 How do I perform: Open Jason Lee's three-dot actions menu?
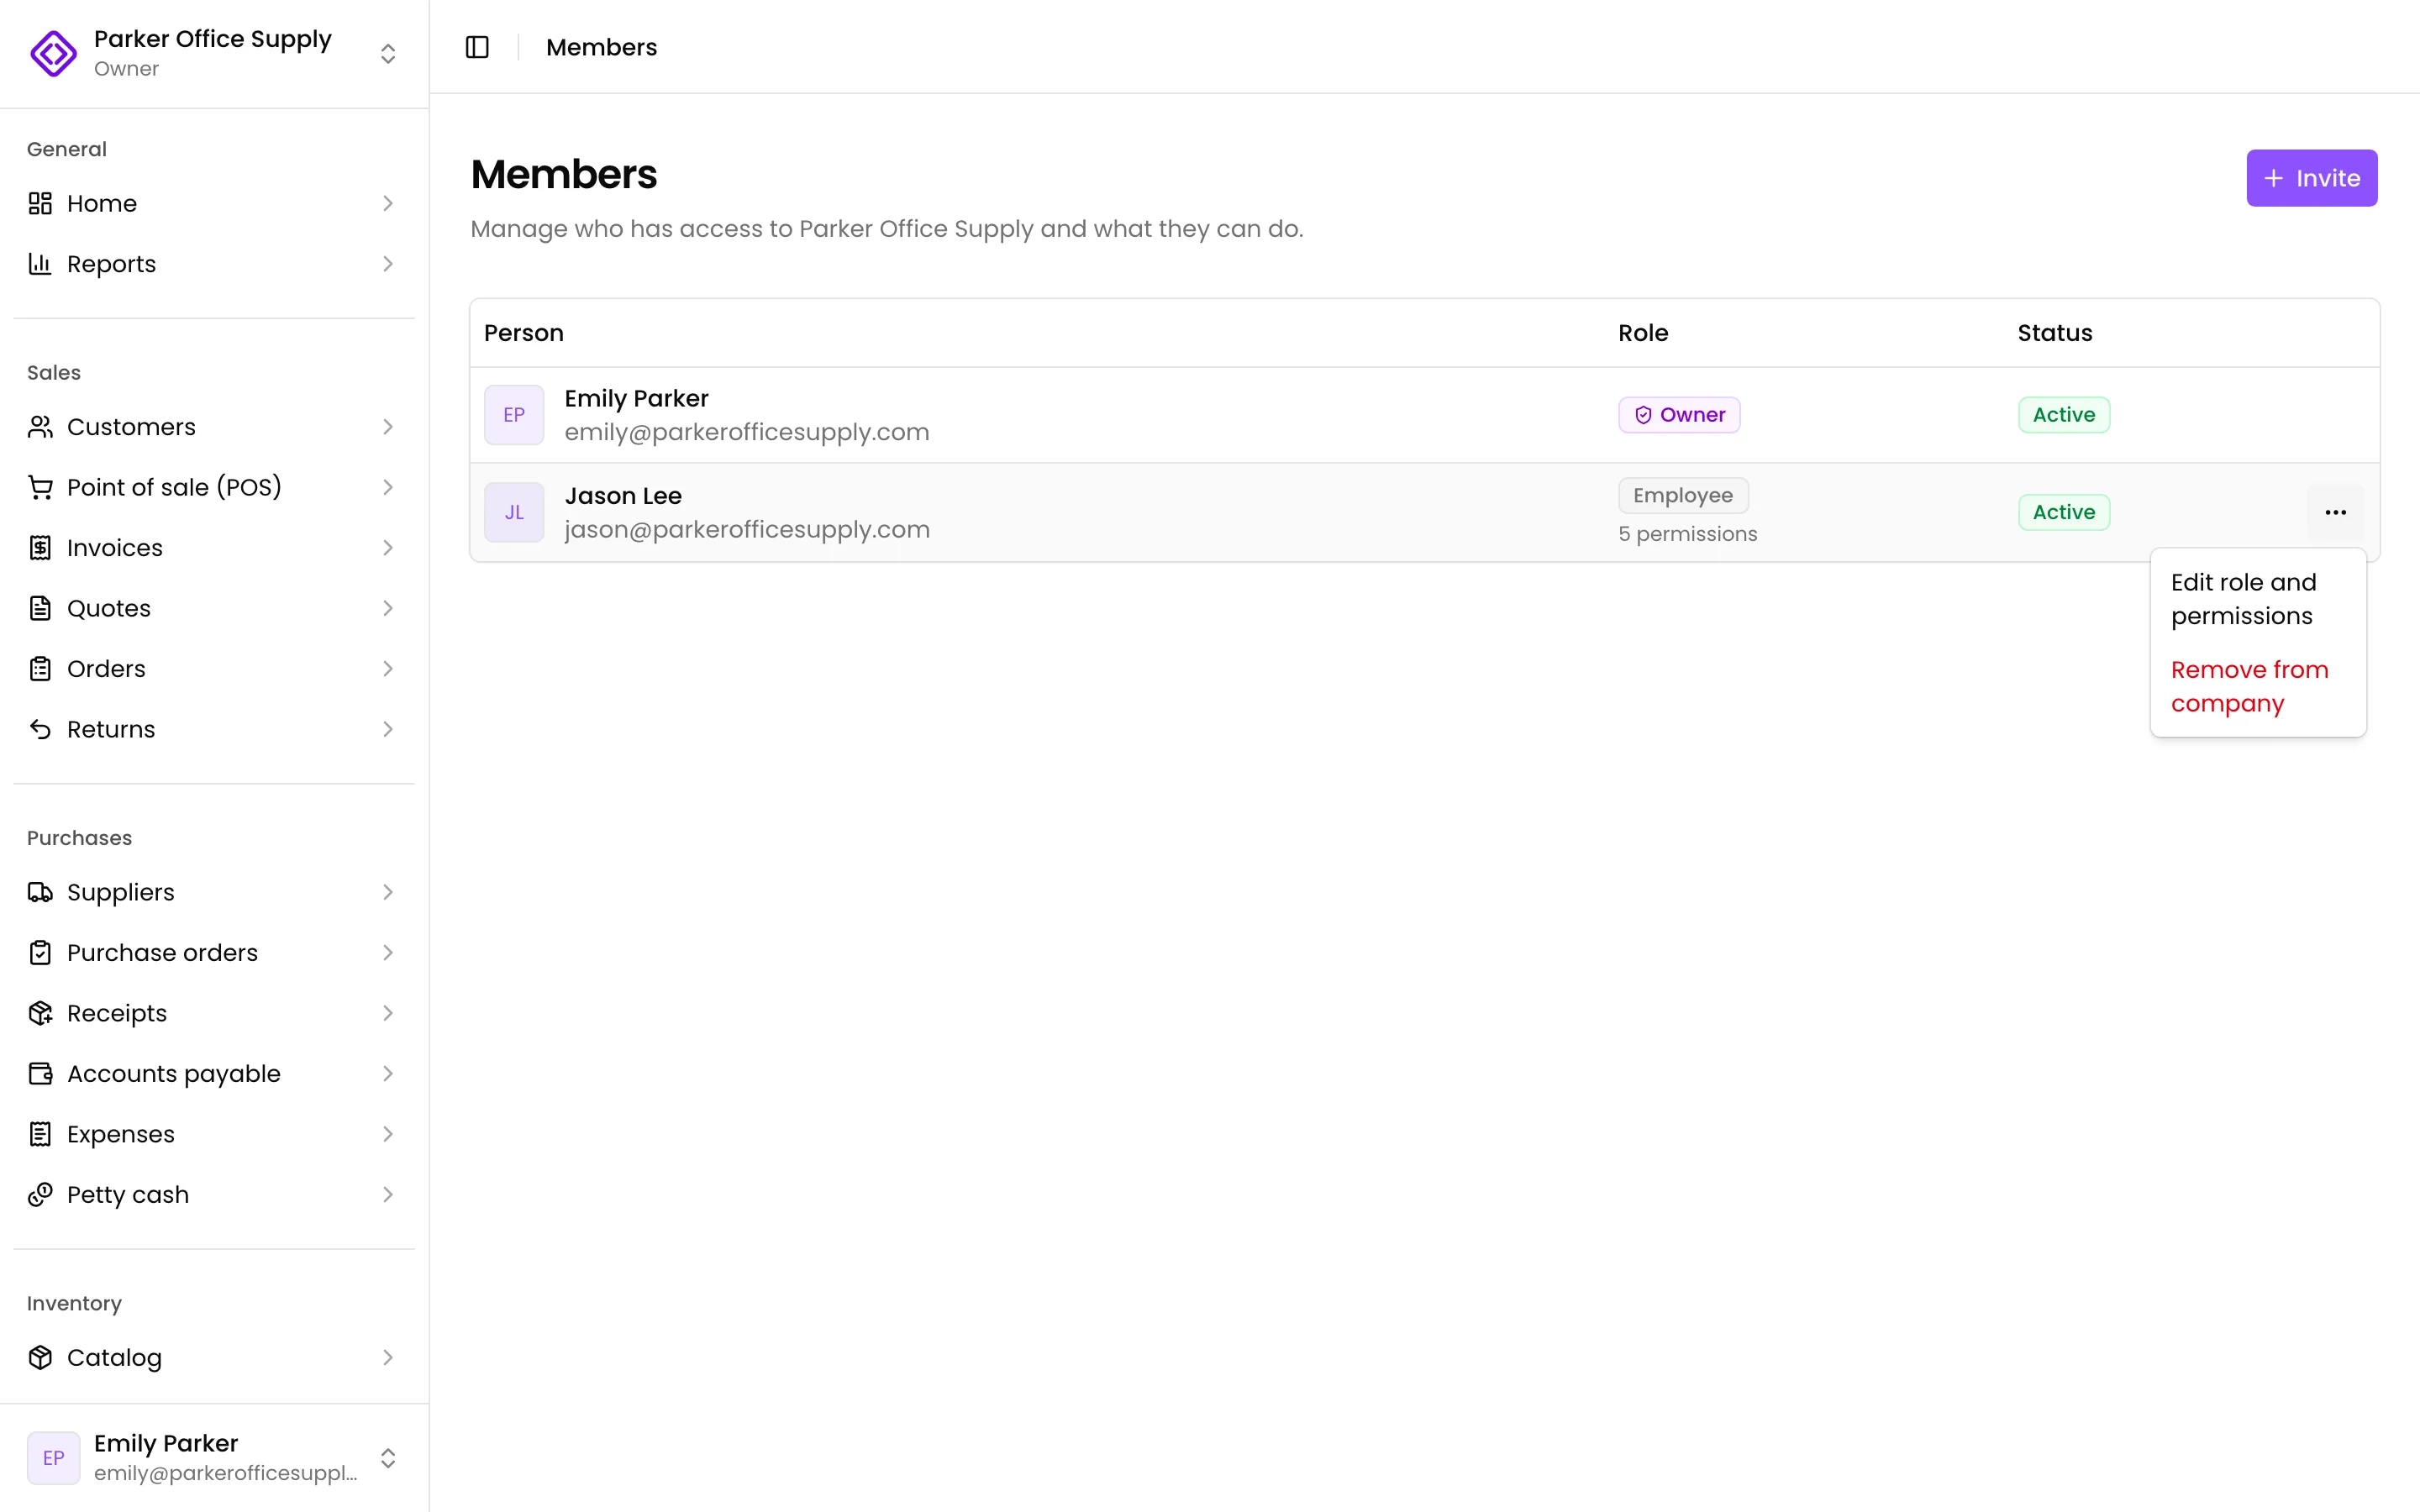pos(2335,512)
